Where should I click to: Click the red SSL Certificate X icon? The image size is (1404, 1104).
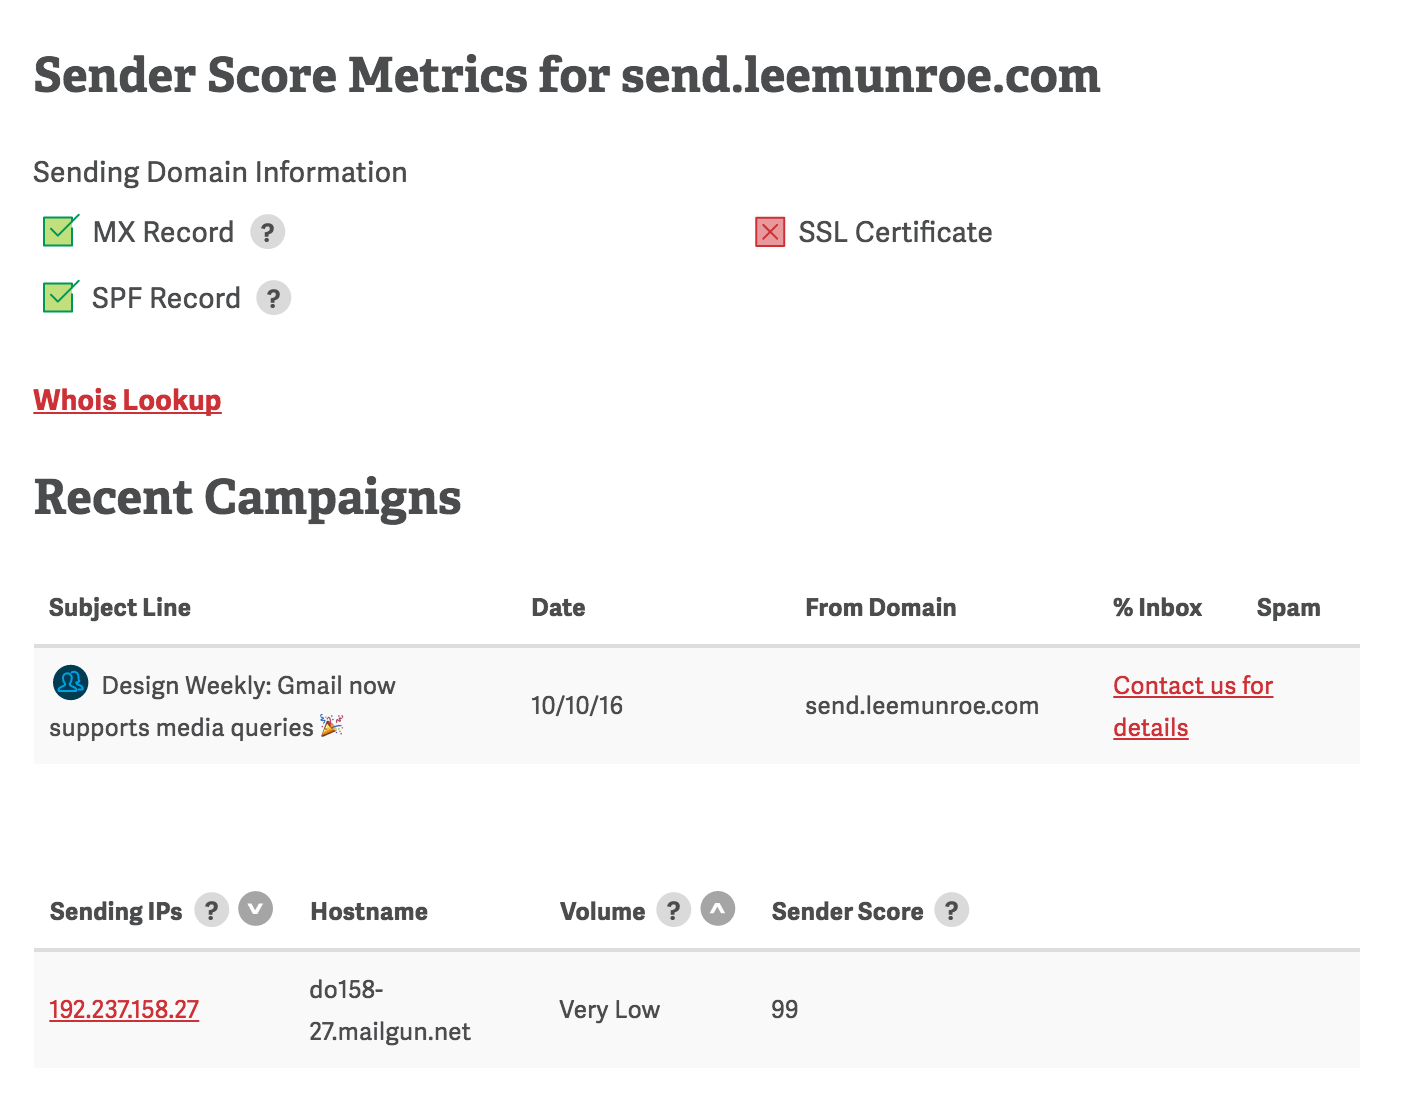(x=770, y=233)
